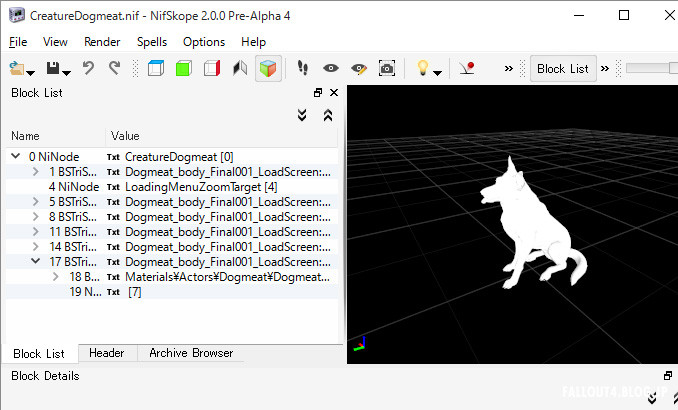Open the Load dropdown arrow
678x410 pixels.
[31, 73]
